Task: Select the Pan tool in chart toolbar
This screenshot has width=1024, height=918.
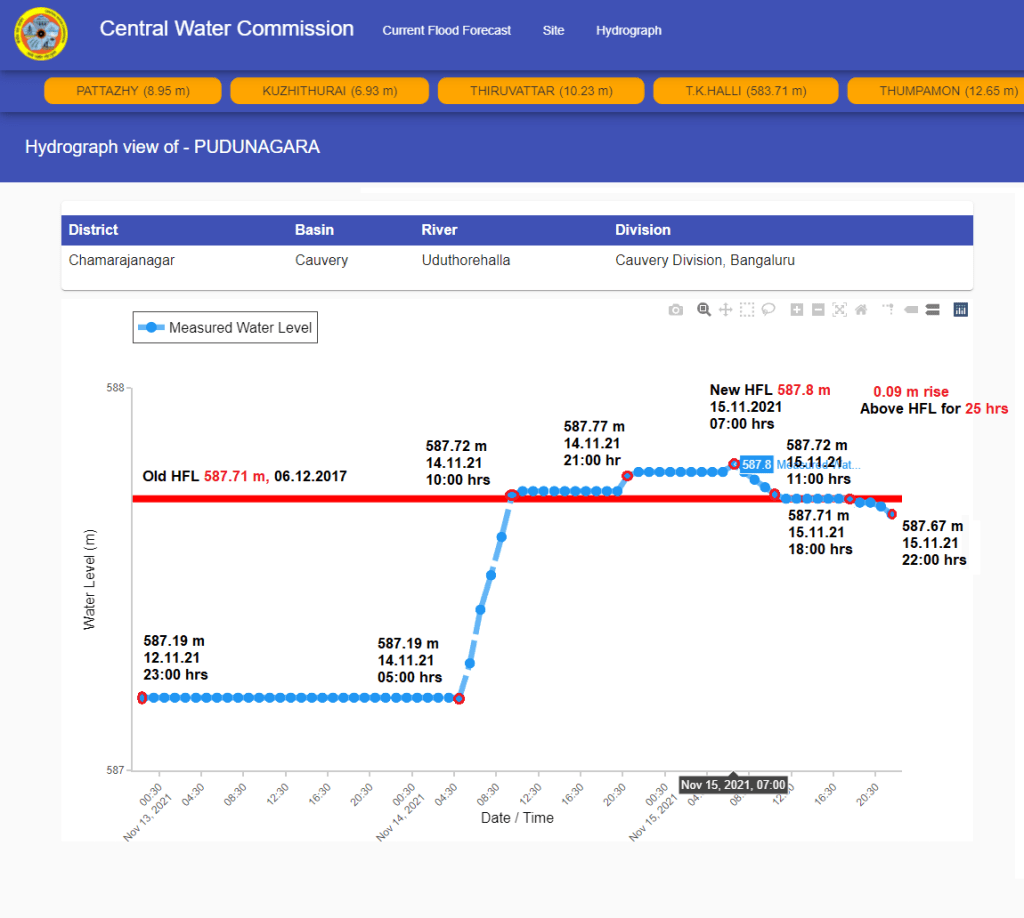Action: pyautogui.click(x=726, y=310)
